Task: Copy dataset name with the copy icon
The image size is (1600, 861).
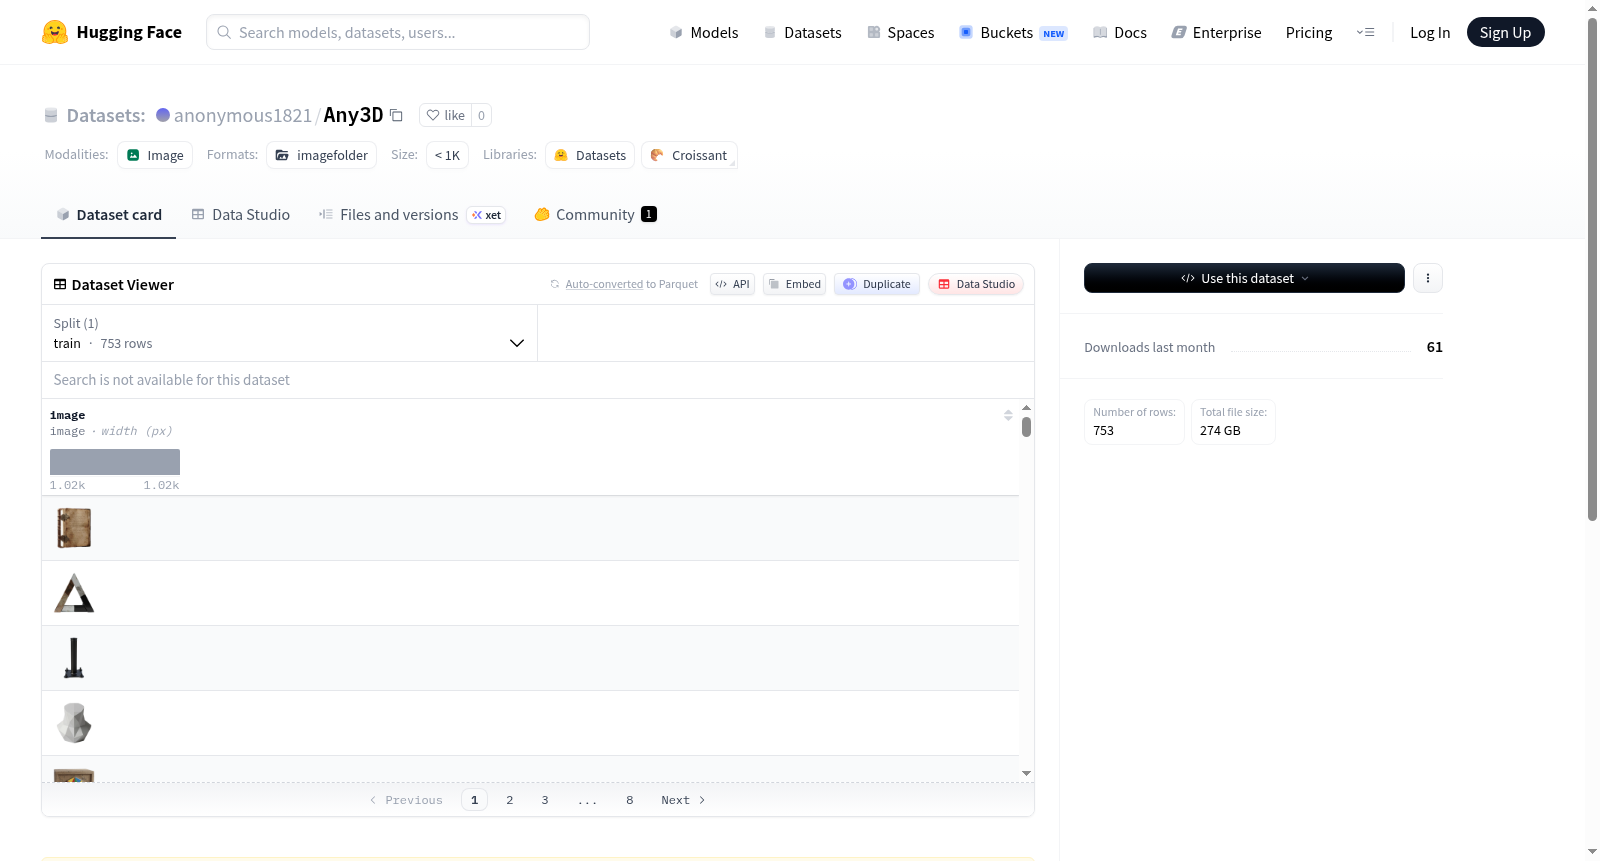Action: coord(396,115)
